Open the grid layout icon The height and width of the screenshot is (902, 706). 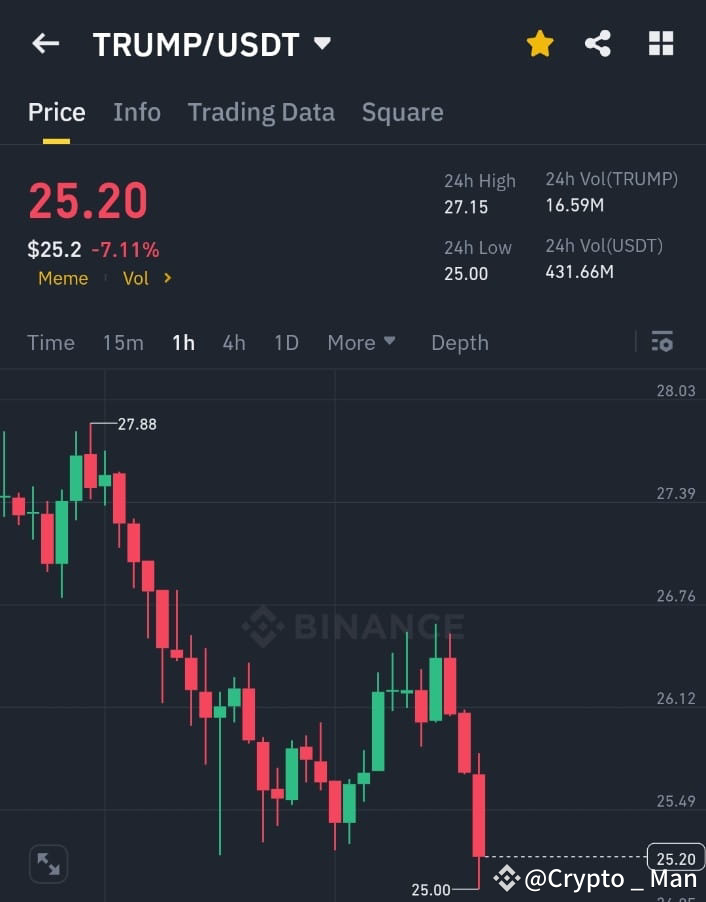pos(660,43)
